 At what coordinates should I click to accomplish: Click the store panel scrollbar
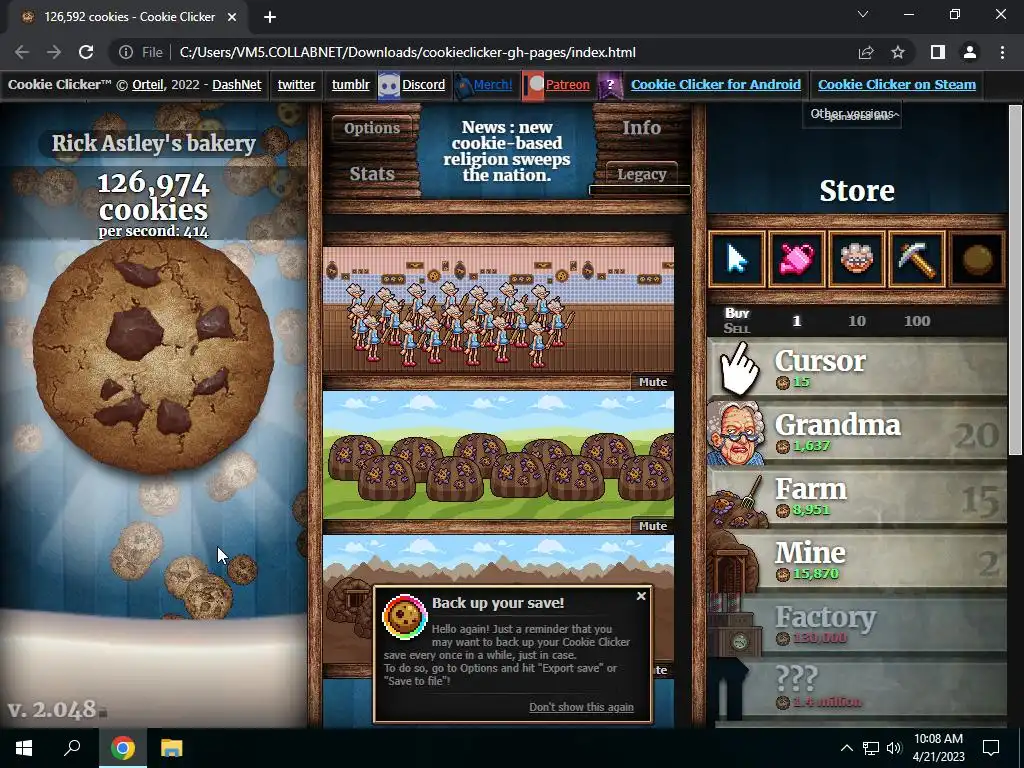coord(1015,281)
